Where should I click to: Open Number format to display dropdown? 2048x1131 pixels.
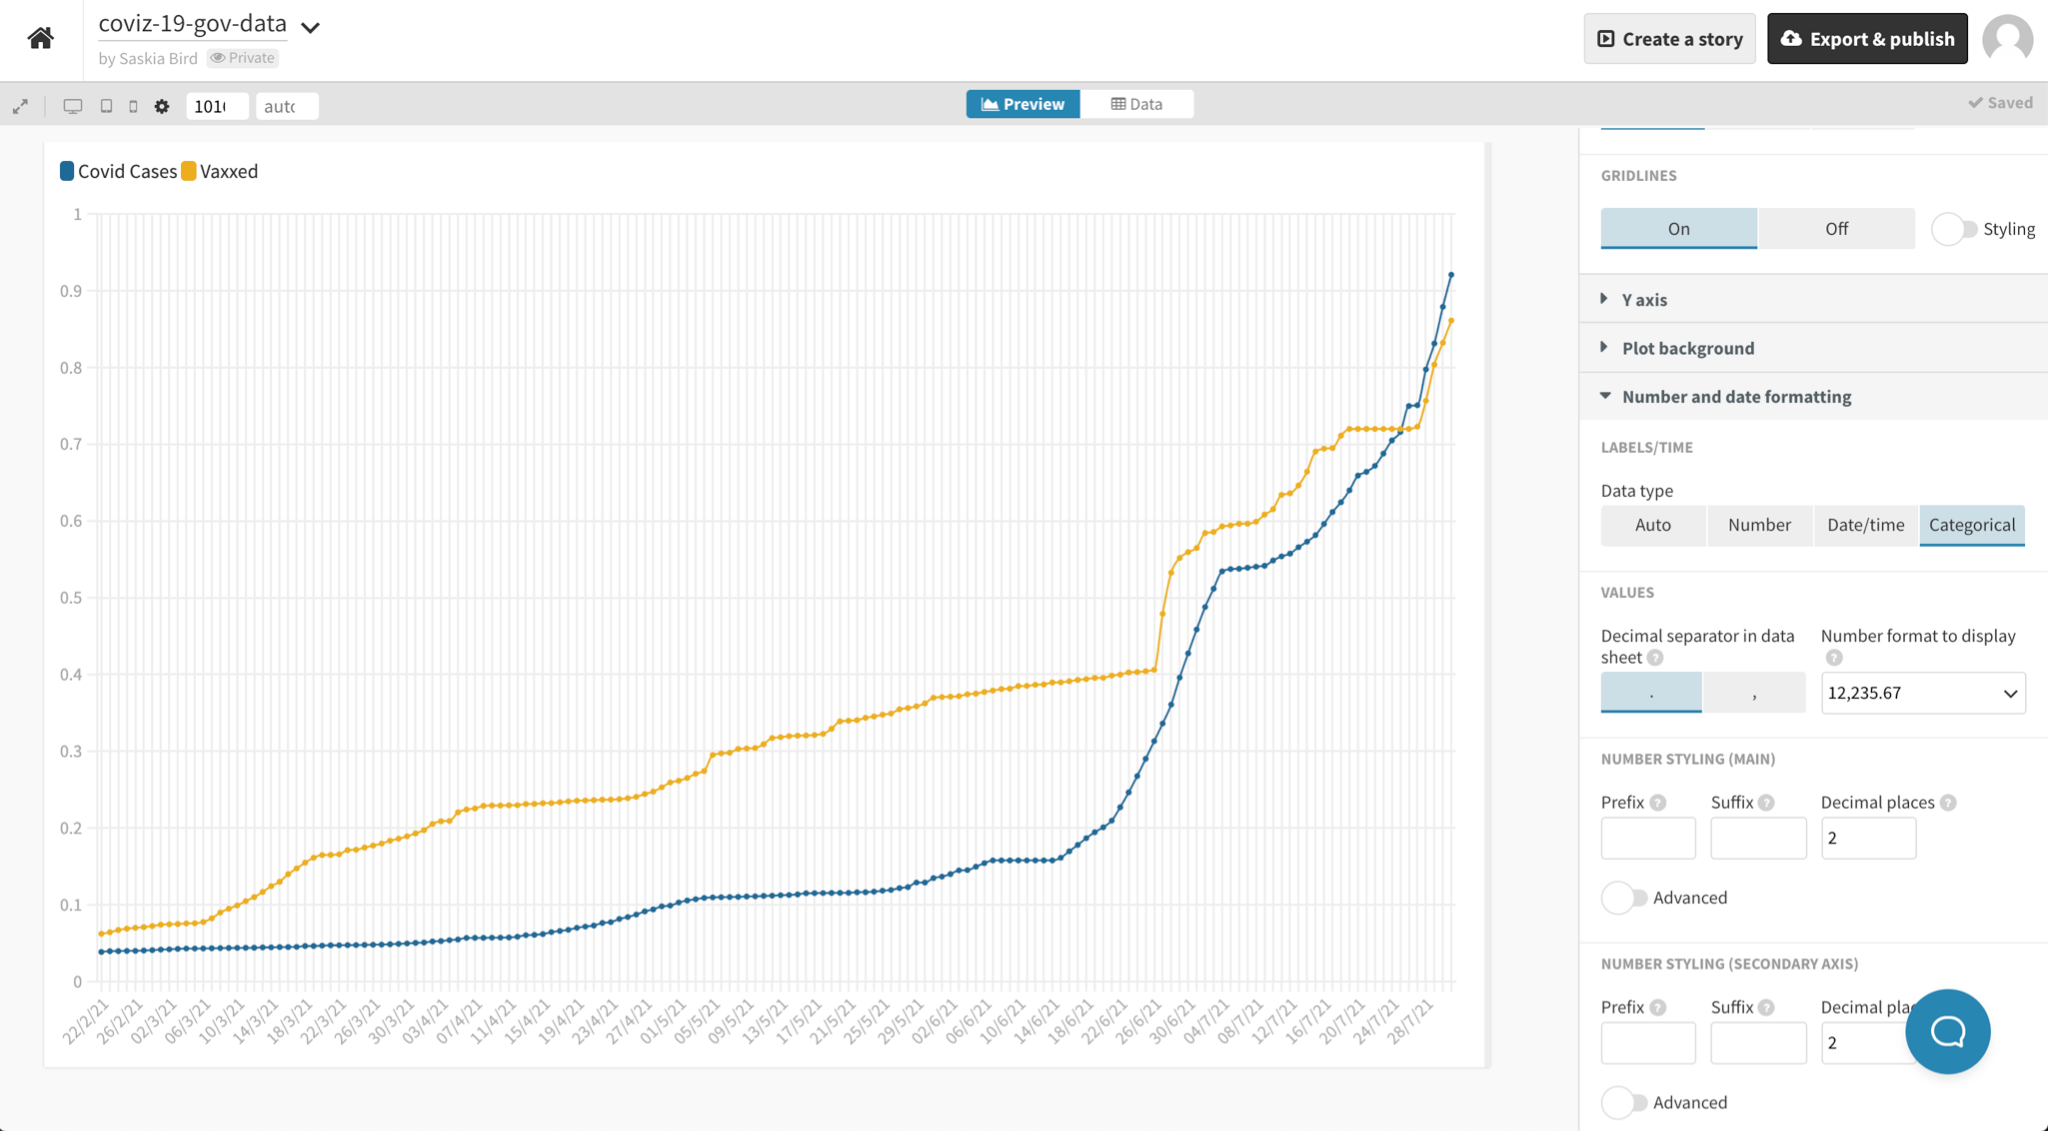coord(1922,693)
